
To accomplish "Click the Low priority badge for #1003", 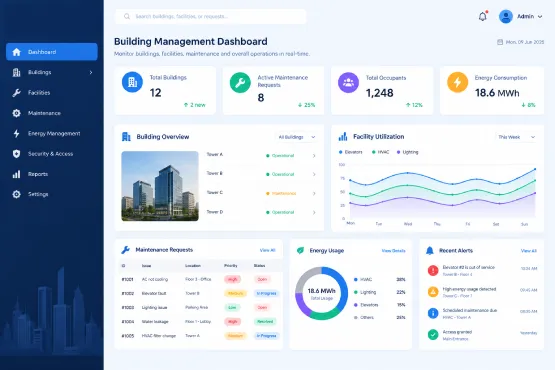I will (232, 307).
